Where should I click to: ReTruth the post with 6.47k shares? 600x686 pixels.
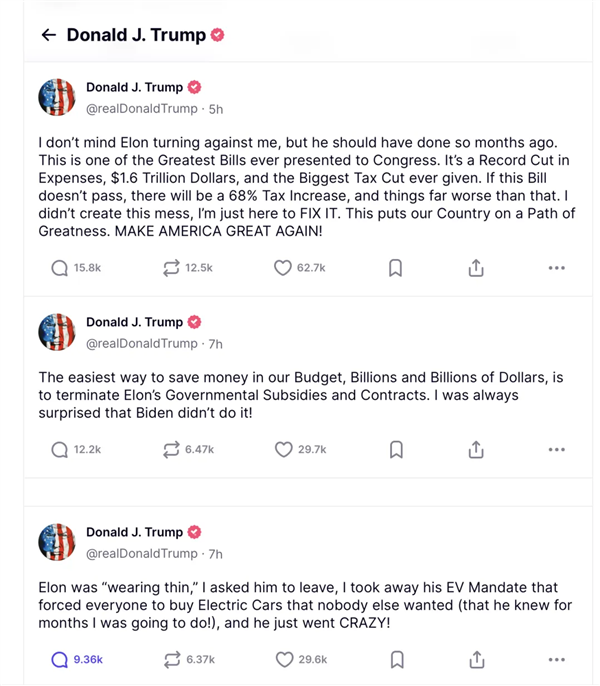click(171, 450)
